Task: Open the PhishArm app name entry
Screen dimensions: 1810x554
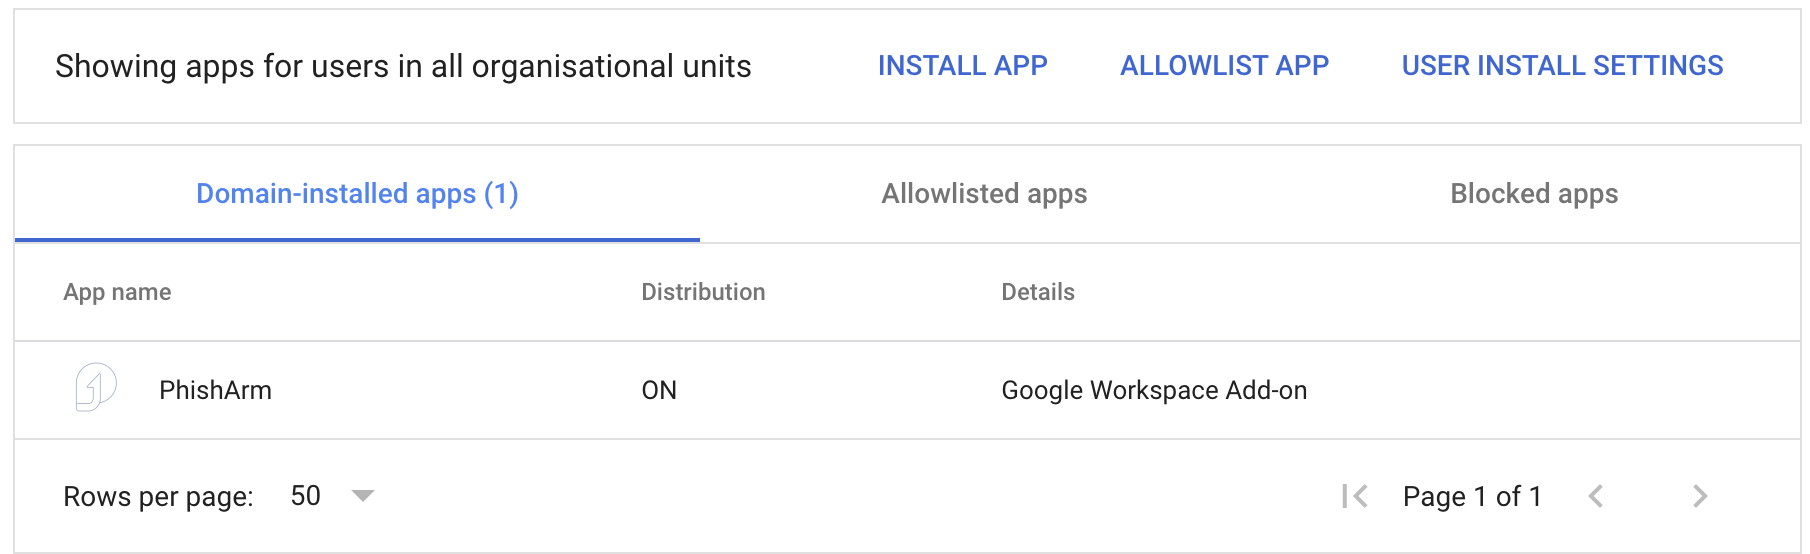Action: point(215,390)
